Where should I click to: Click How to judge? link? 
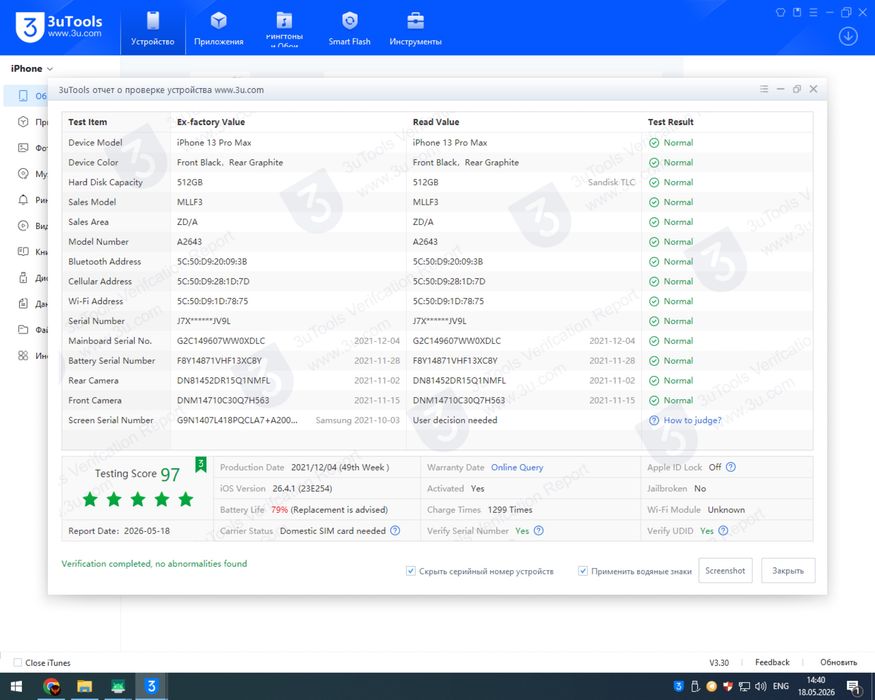(x=692, y=420)
